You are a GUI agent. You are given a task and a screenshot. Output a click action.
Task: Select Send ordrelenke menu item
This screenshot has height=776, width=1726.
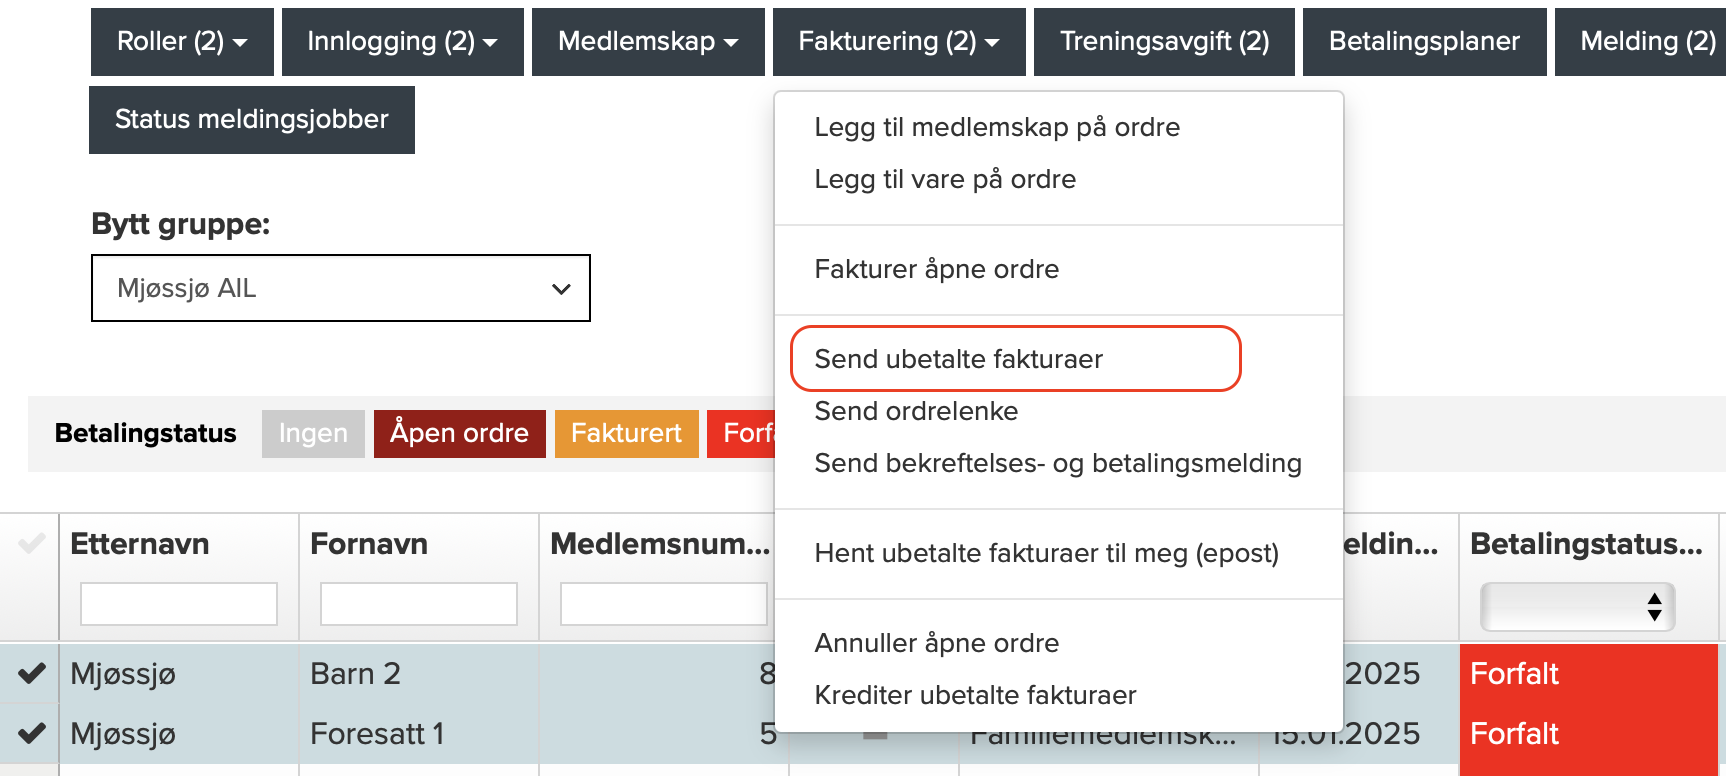point(1058,411)
